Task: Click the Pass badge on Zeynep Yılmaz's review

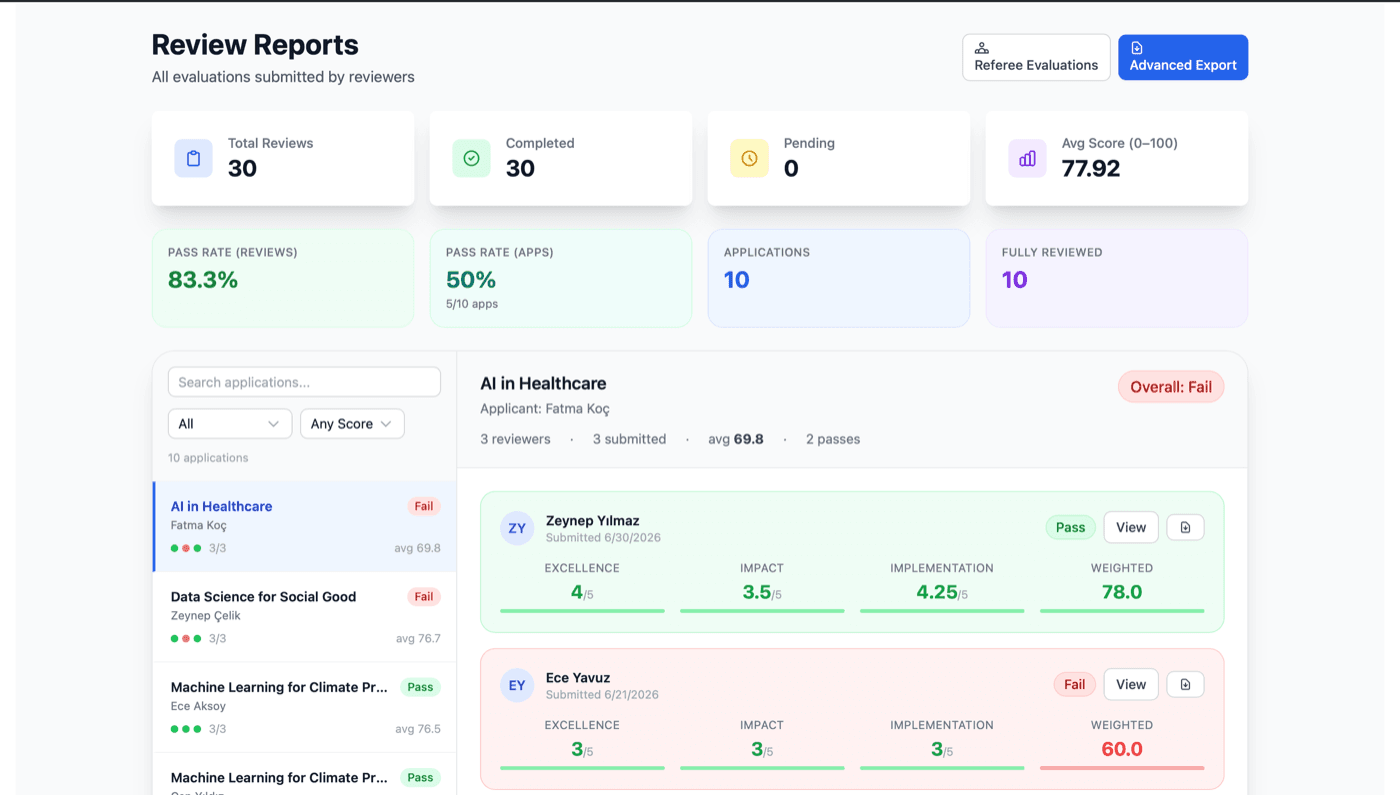Action: (1071, 527)
